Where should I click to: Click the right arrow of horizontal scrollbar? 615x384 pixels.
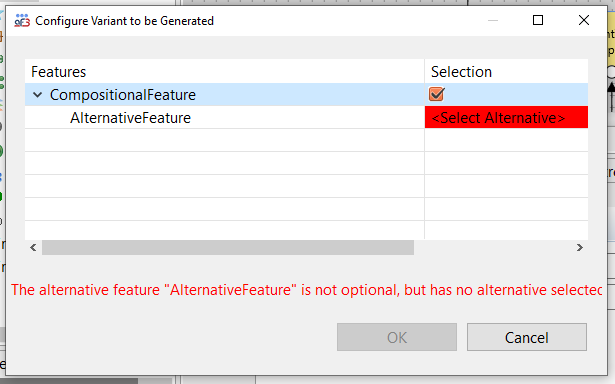click(580, 248)
